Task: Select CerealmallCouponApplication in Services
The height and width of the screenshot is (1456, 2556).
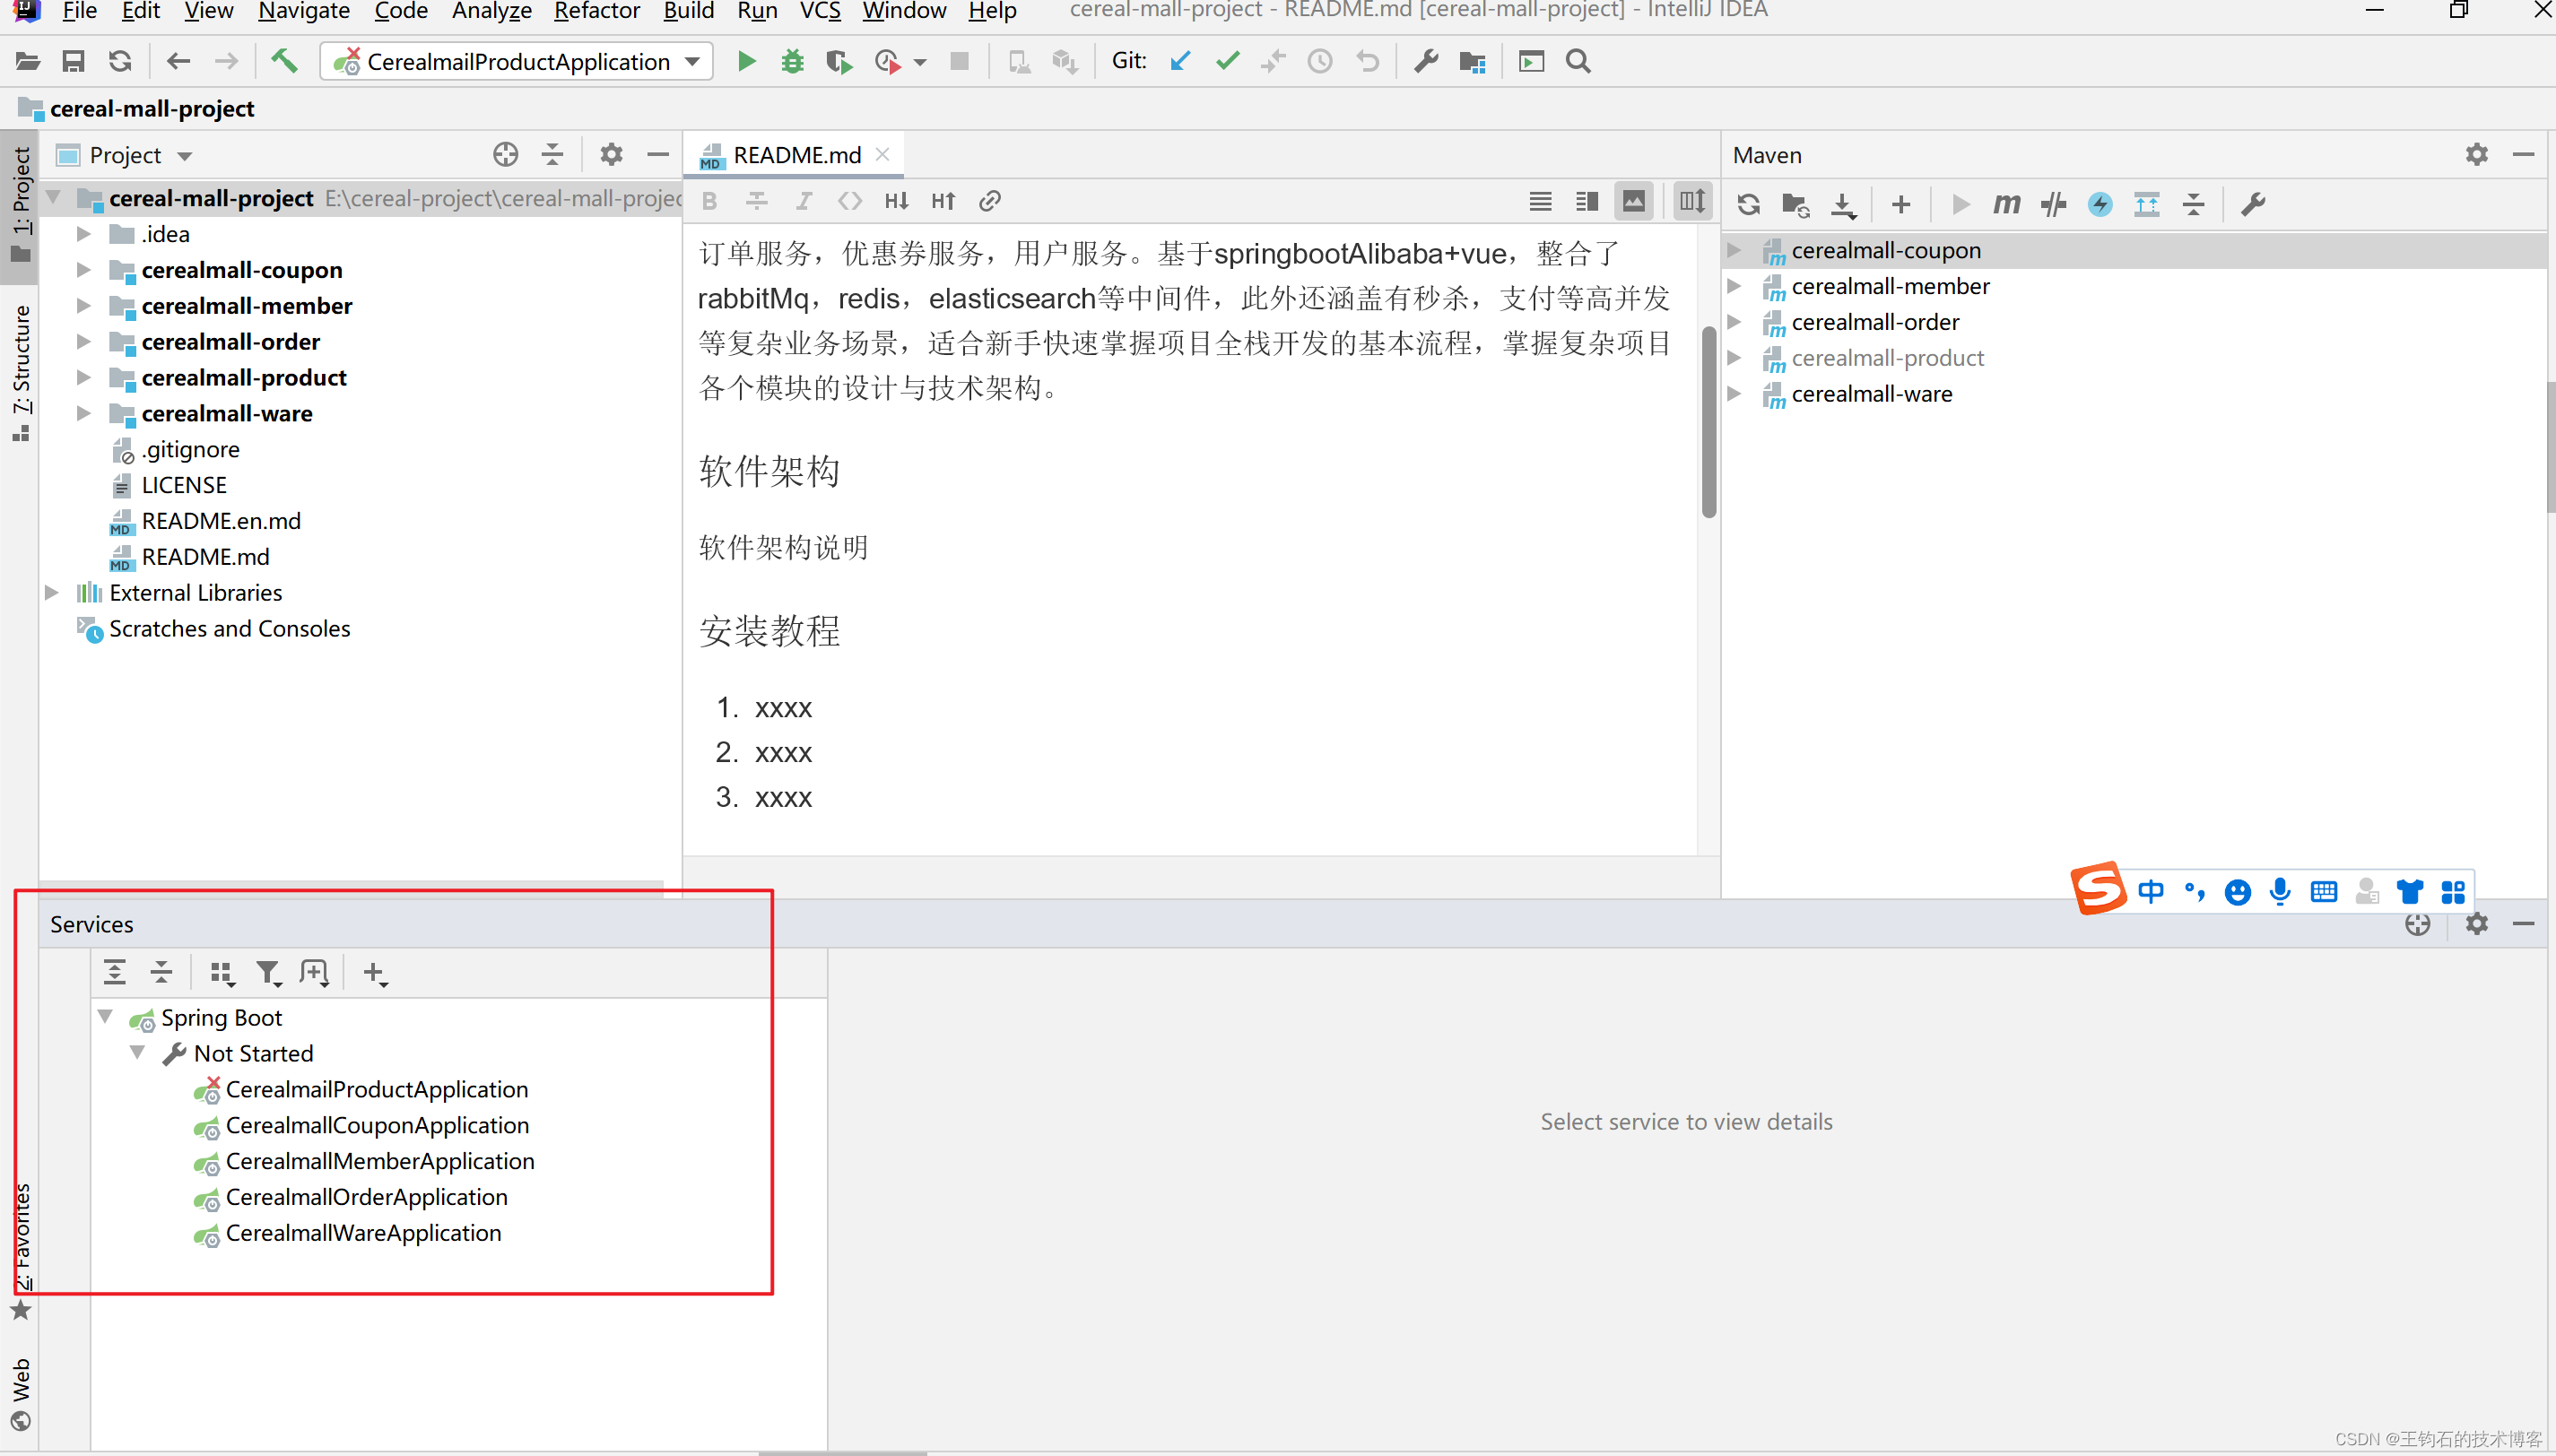Action: pos(377,1126)
